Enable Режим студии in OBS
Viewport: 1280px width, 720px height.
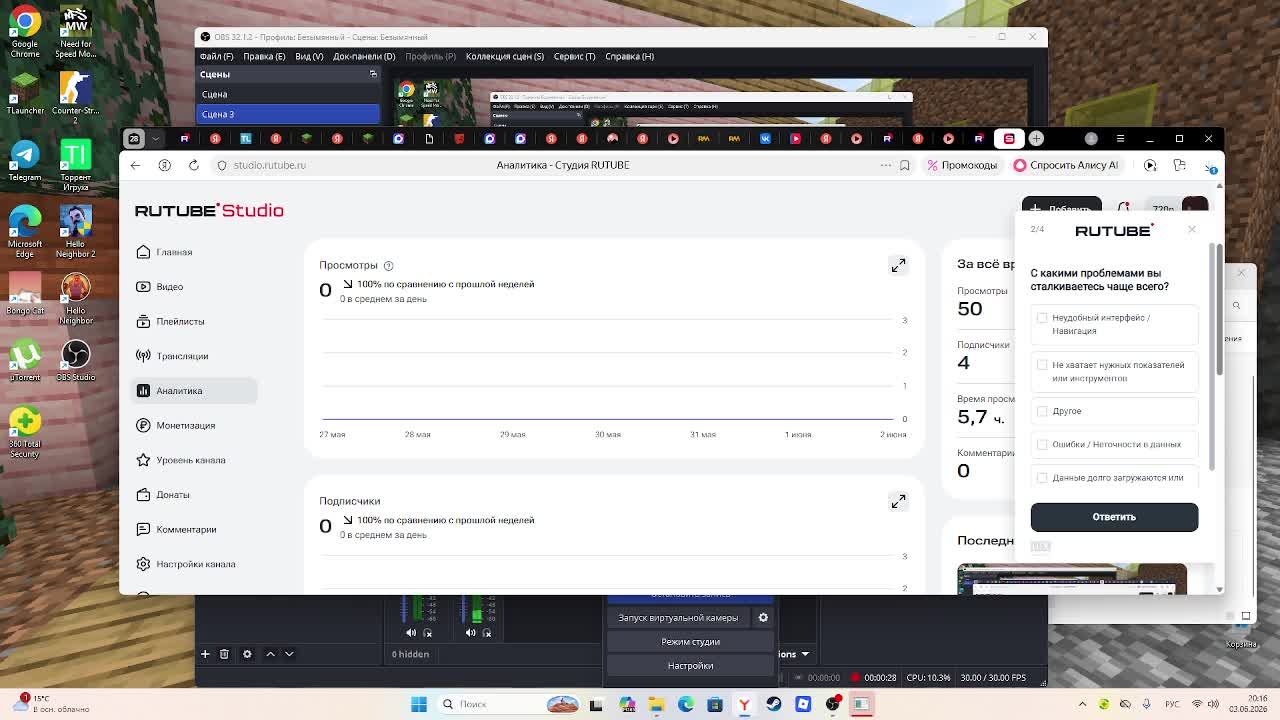(690, 642)
